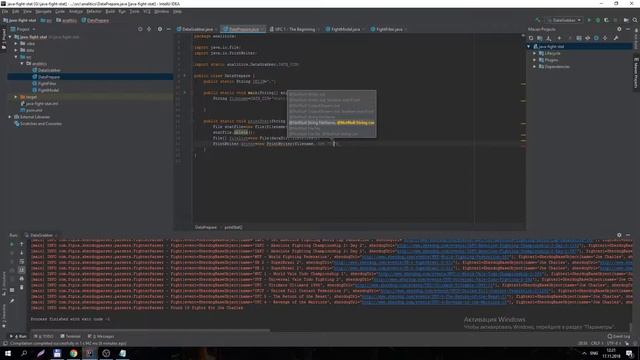Execute Maven goal icon
Image resolution: width=640 pixels, height=360 pixels.
click(x=579, y=38)
